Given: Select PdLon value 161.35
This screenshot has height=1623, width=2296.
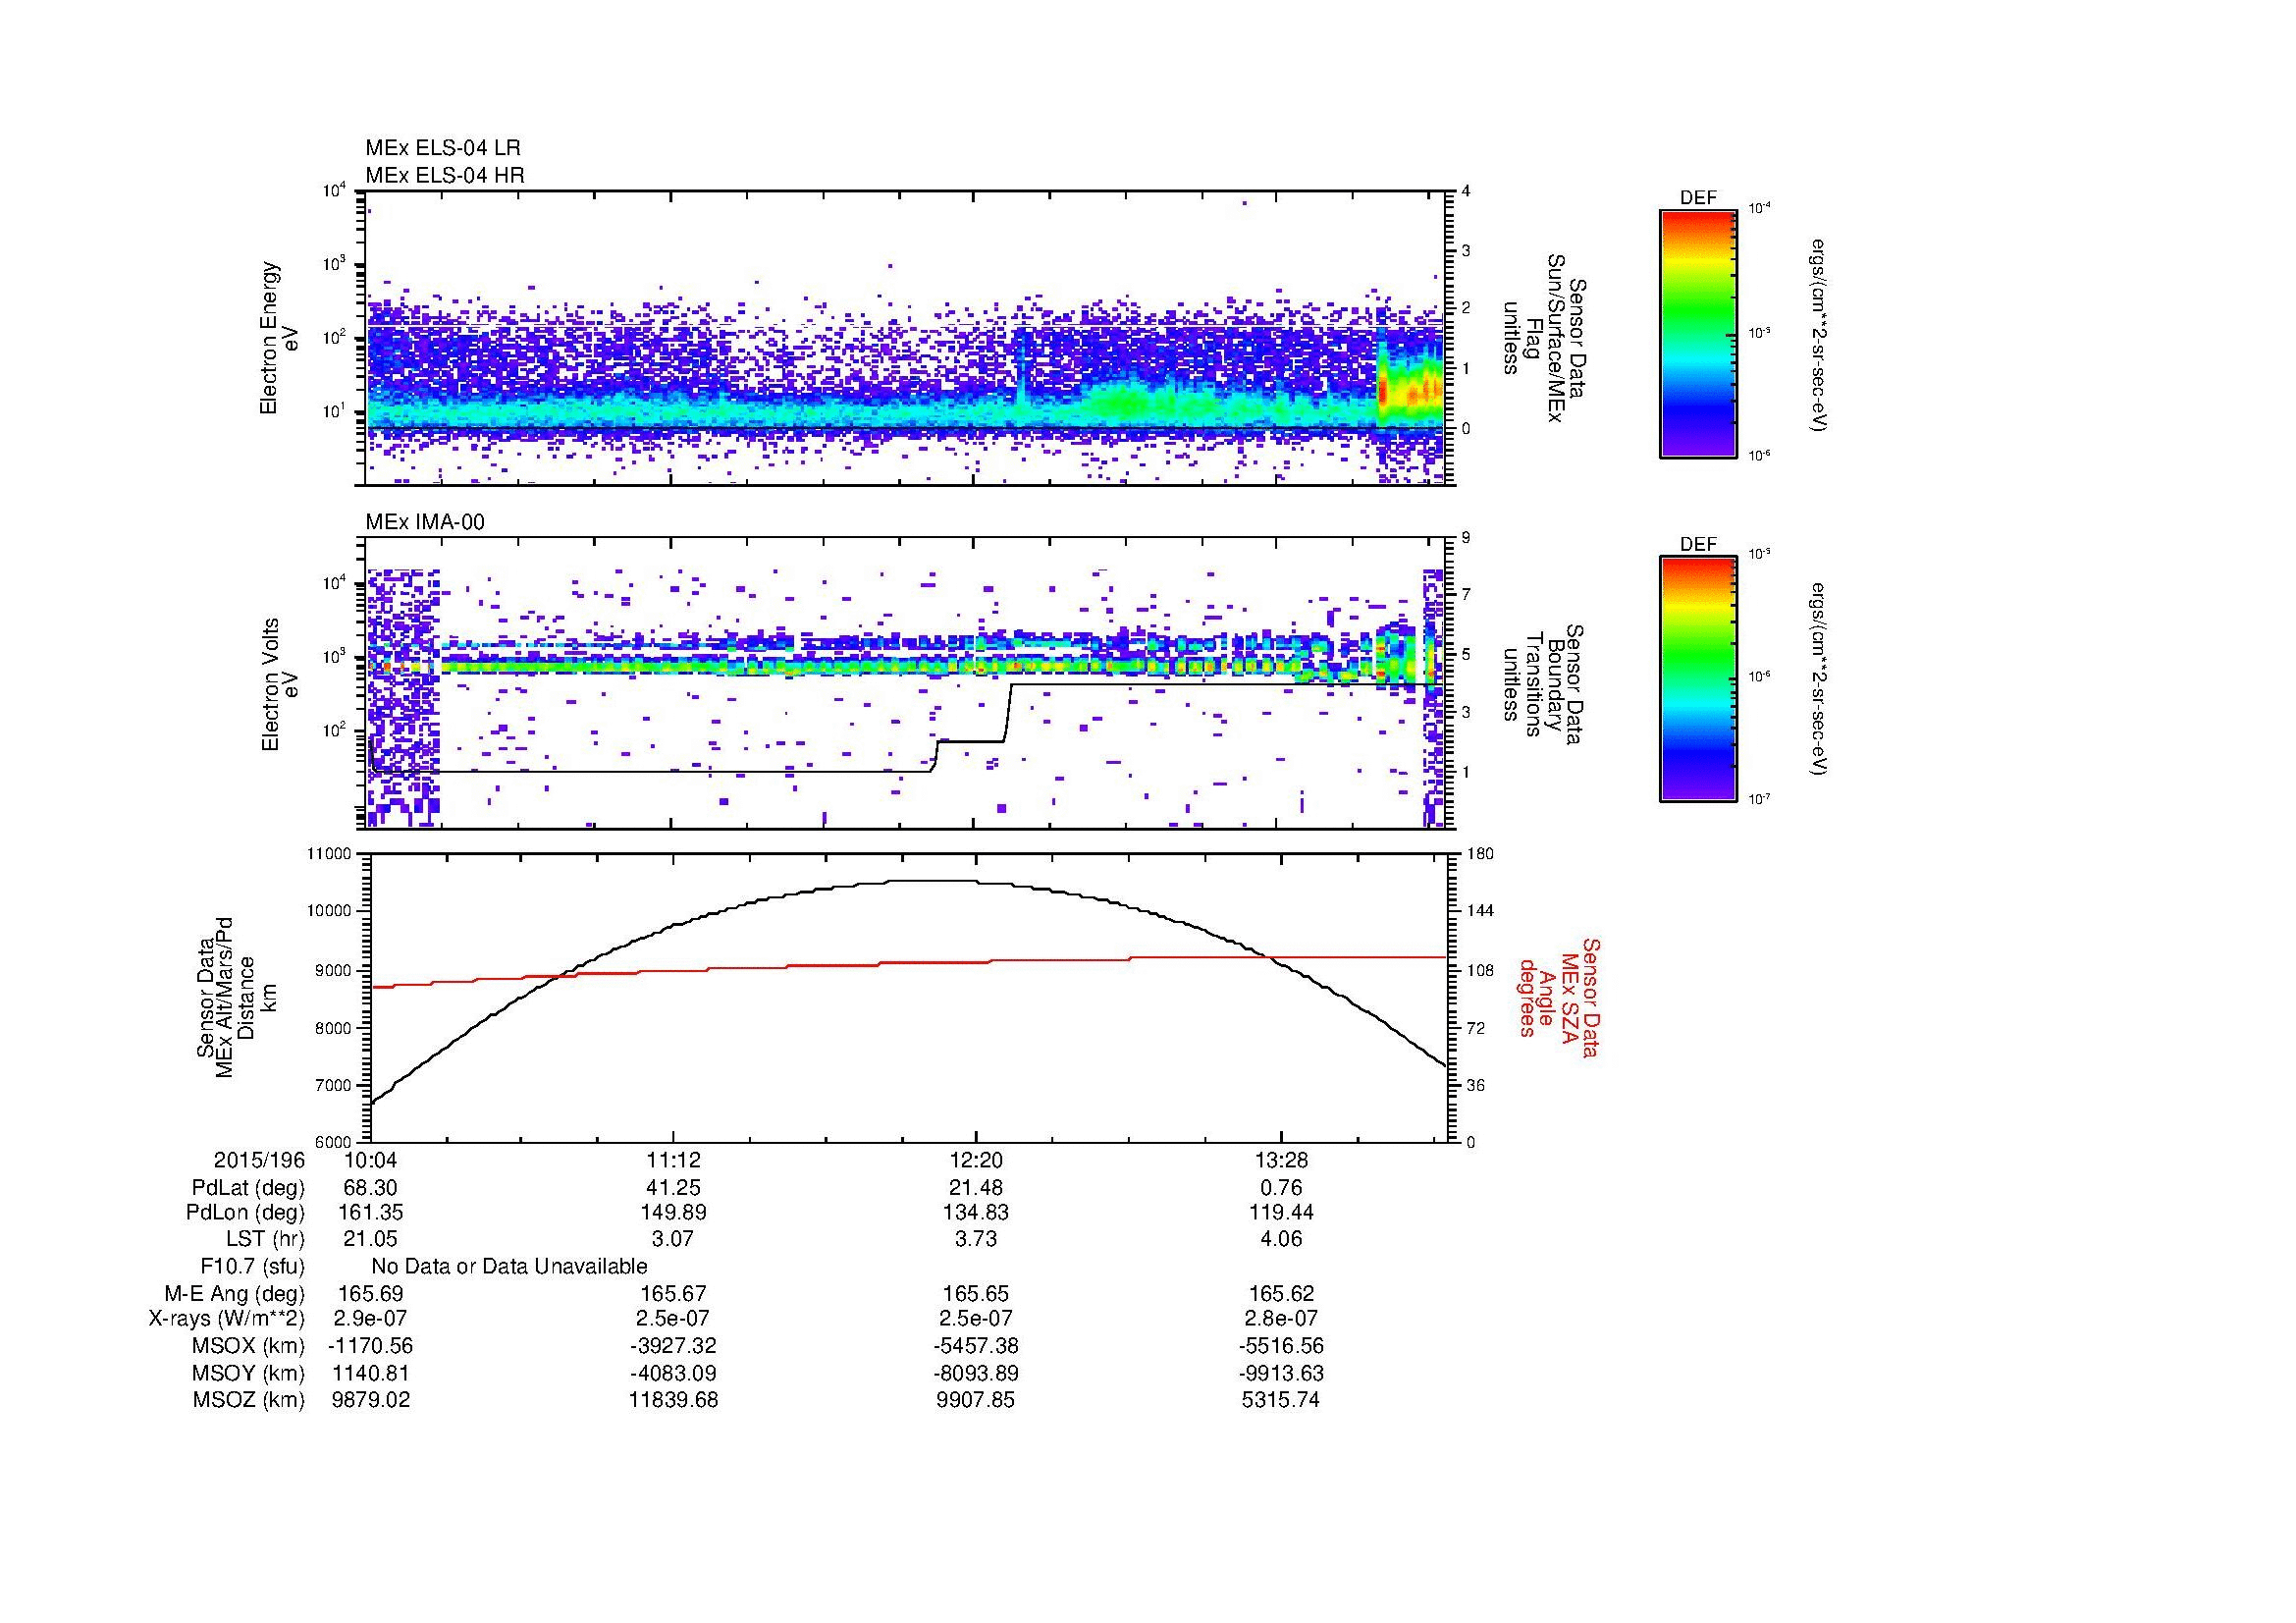Looking at the screenshot, I should (x=371, y=1213).
